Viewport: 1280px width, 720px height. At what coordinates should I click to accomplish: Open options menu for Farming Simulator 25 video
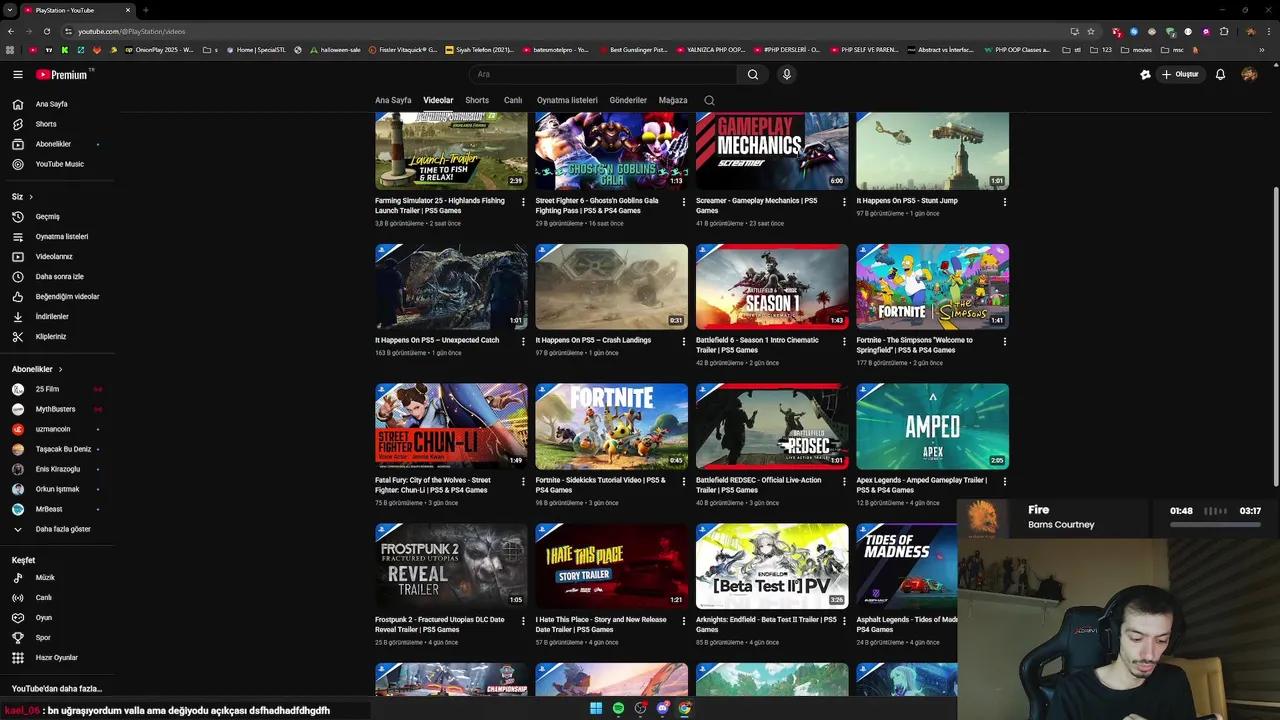pos(523,202)
